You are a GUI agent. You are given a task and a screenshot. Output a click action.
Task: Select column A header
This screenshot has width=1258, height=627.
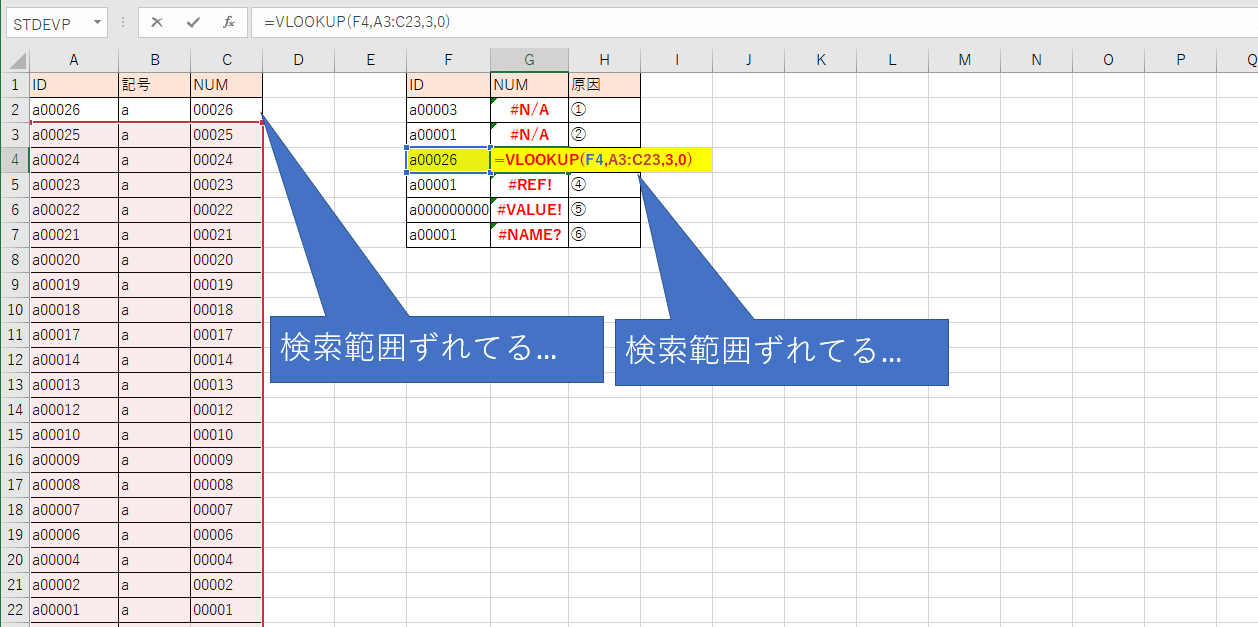(x=73, y=59)
